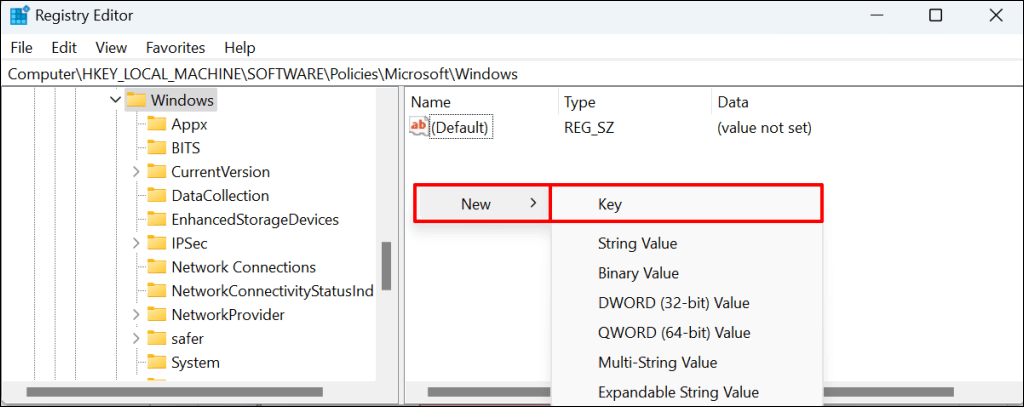
Task: Click the Name column header
Action: [432, 102]
